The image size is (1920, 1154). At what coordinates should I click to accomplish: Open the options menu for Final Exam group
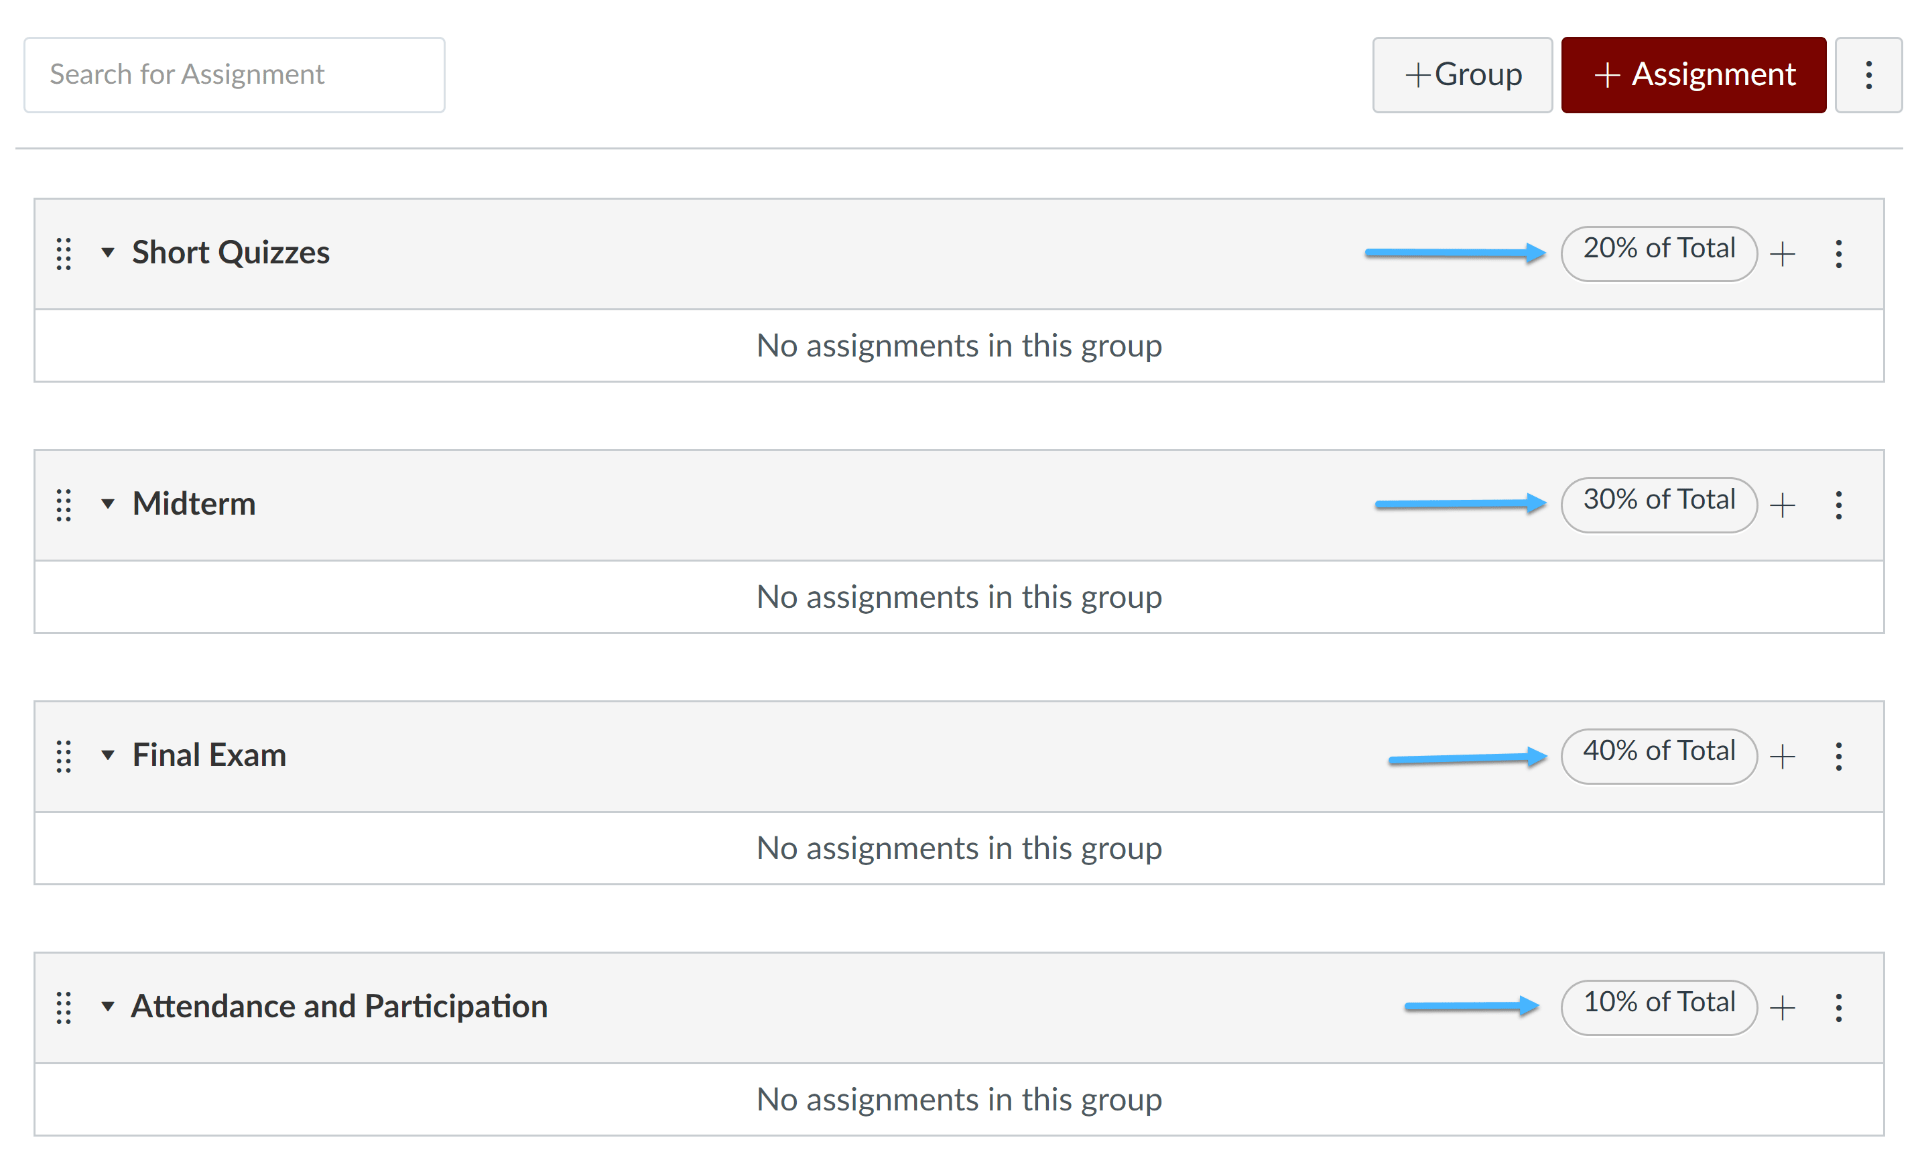point(1839,757)
